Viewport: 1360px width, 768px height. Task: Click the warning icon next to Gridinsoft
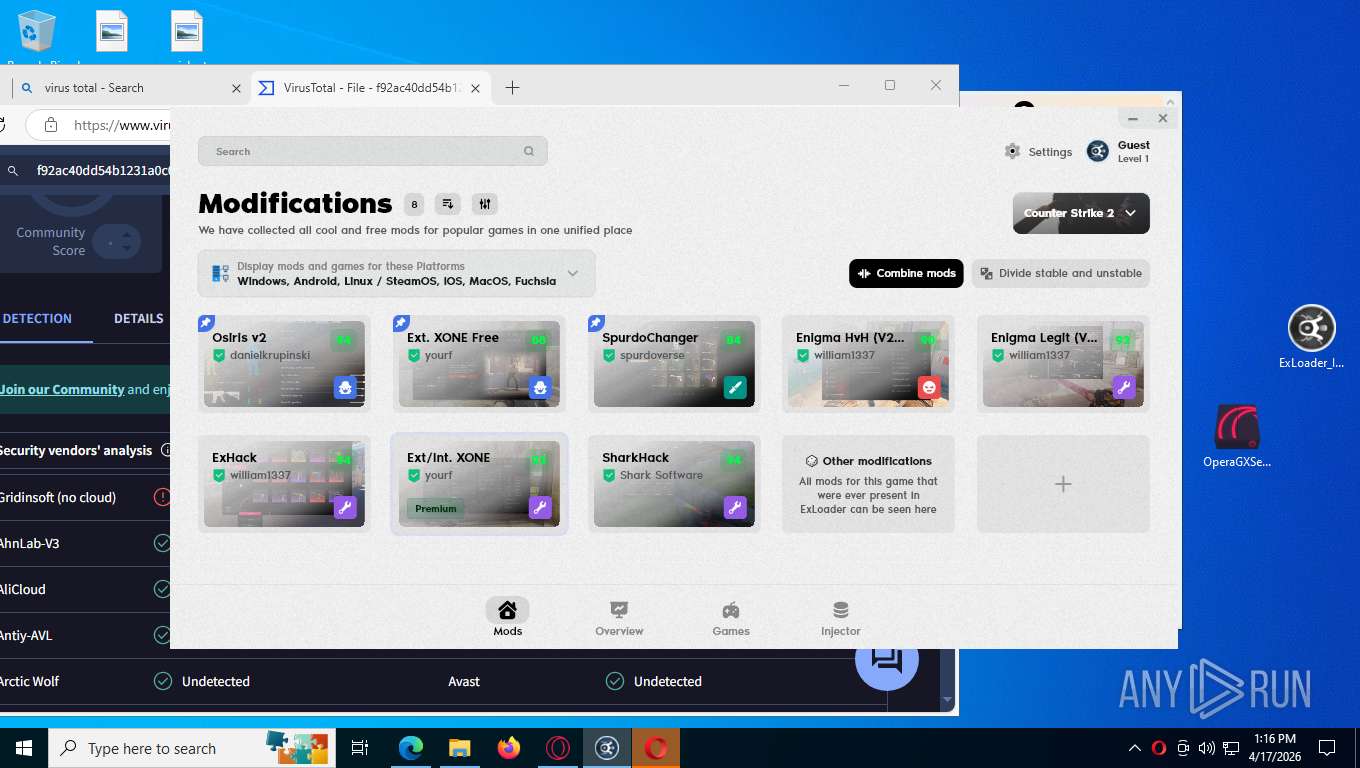(x=162, y=497)
